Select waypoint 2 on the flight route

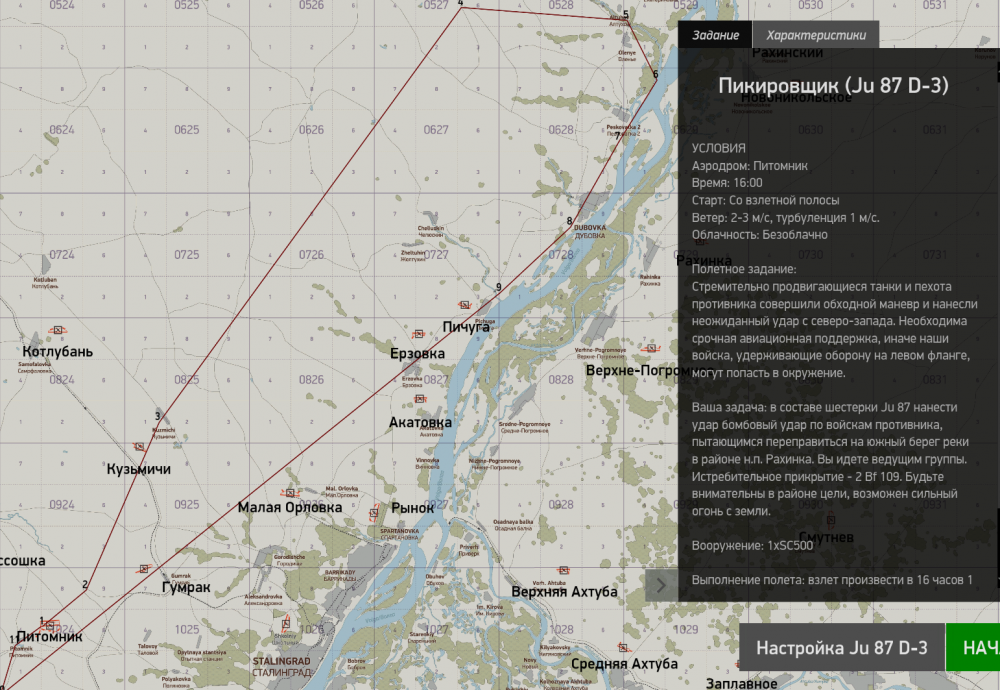[x=85, y=584]
